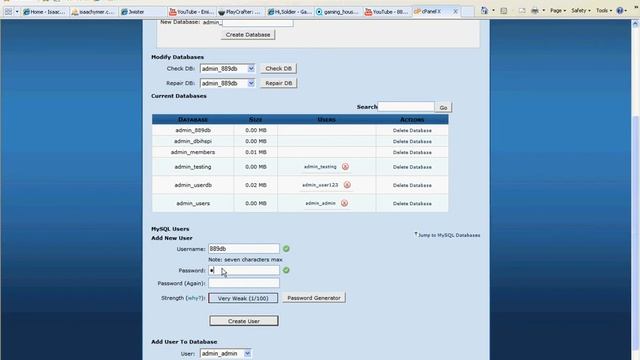Close the cPanel X tab
This screenshot has height=360, width=640.
[x=456, y=11]
